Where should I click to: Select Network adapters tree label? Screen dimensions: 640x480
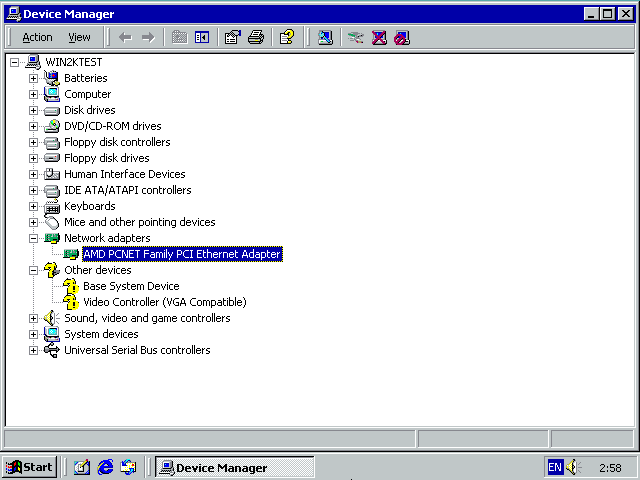107,238
